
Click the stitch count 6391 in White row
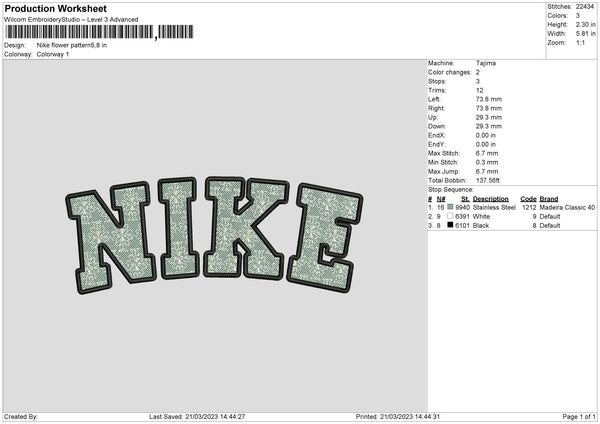(462, 217)
